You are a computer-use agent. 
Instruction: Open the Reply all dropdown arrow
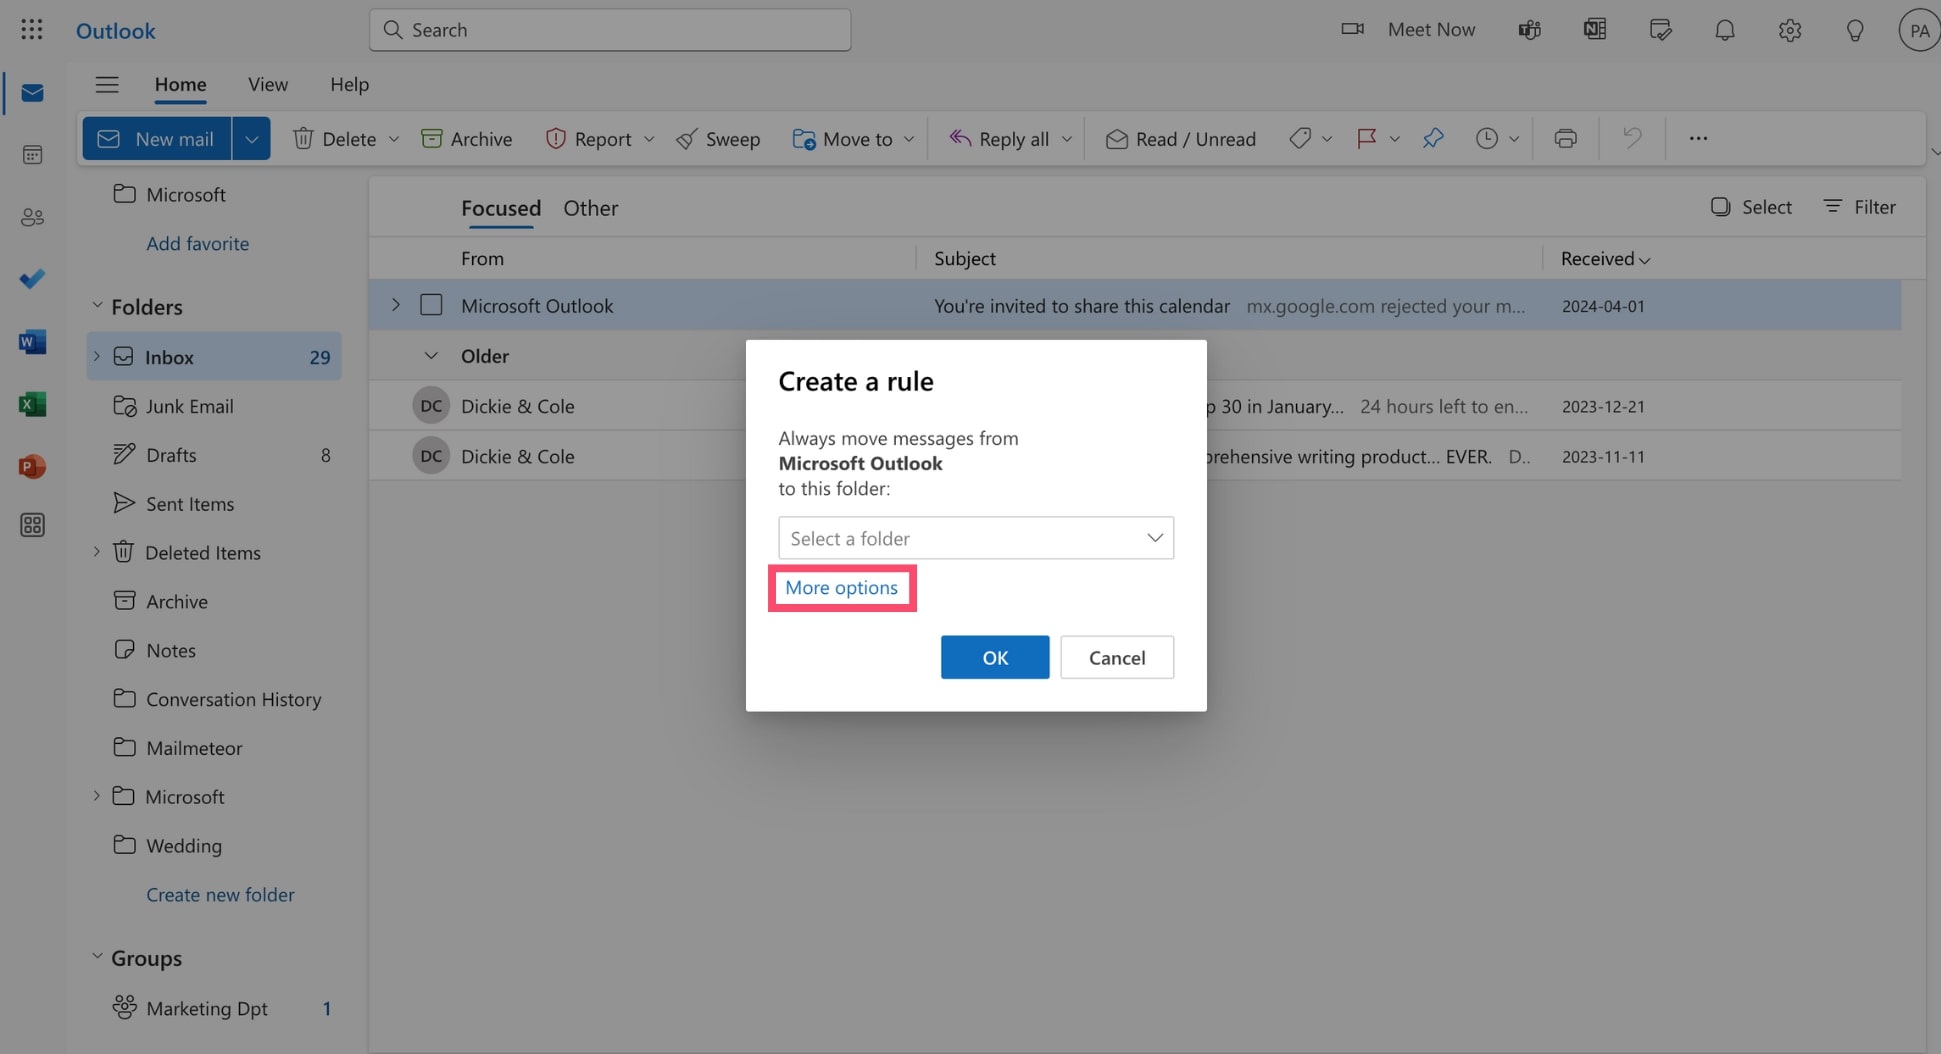pos(1067,139)
